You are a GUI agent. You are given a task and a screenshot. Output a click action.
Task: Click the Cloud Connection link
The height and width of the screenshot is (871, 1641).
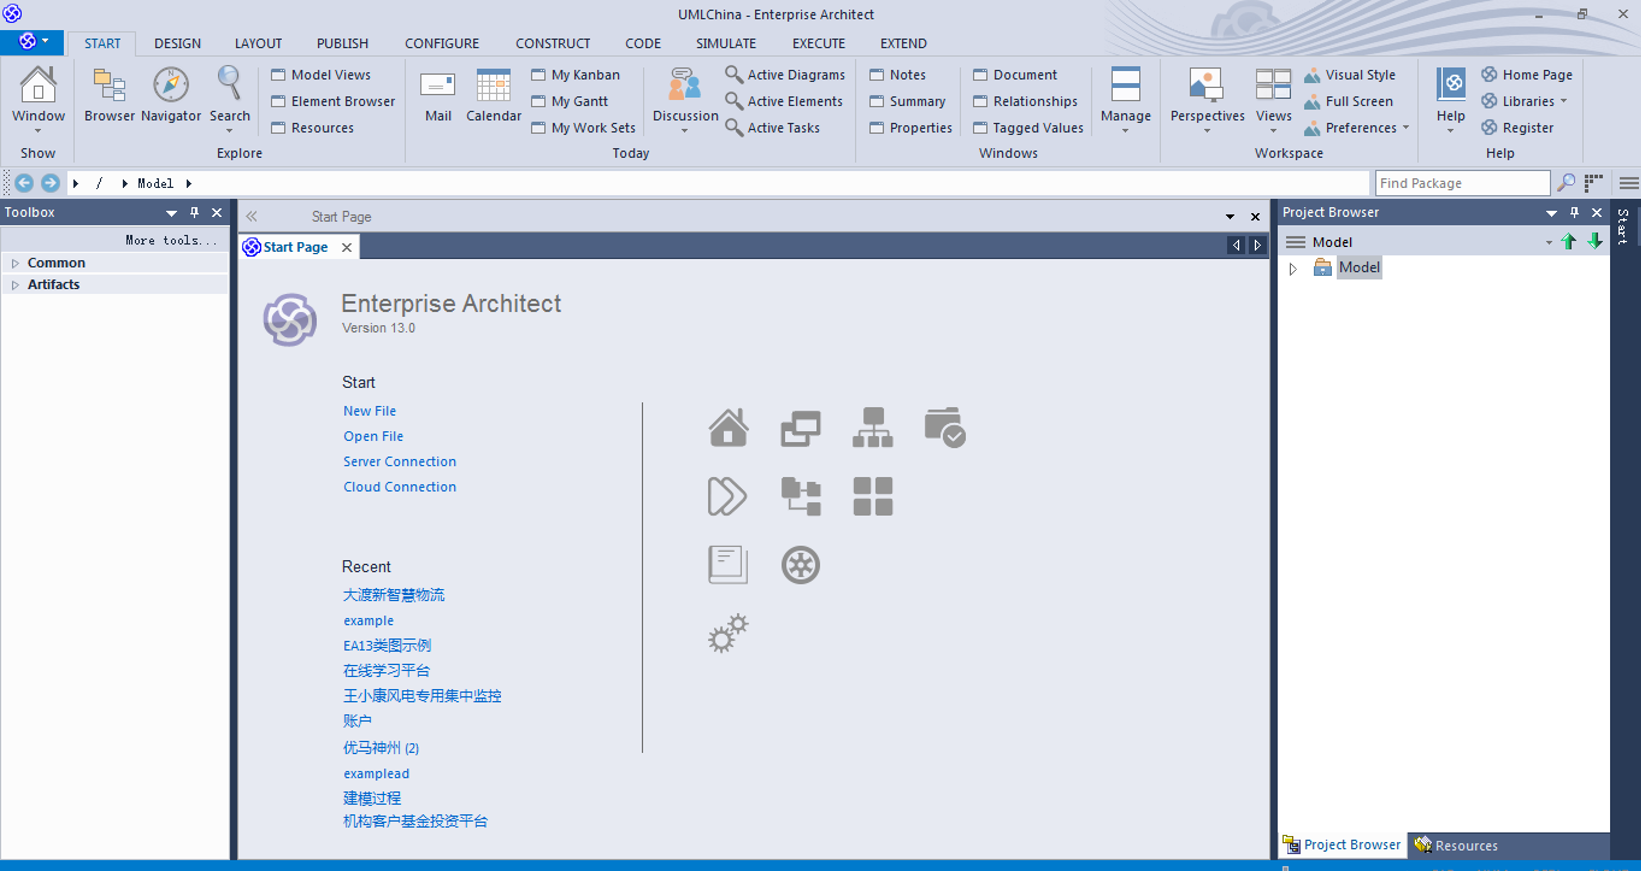[x=399, y=487]
